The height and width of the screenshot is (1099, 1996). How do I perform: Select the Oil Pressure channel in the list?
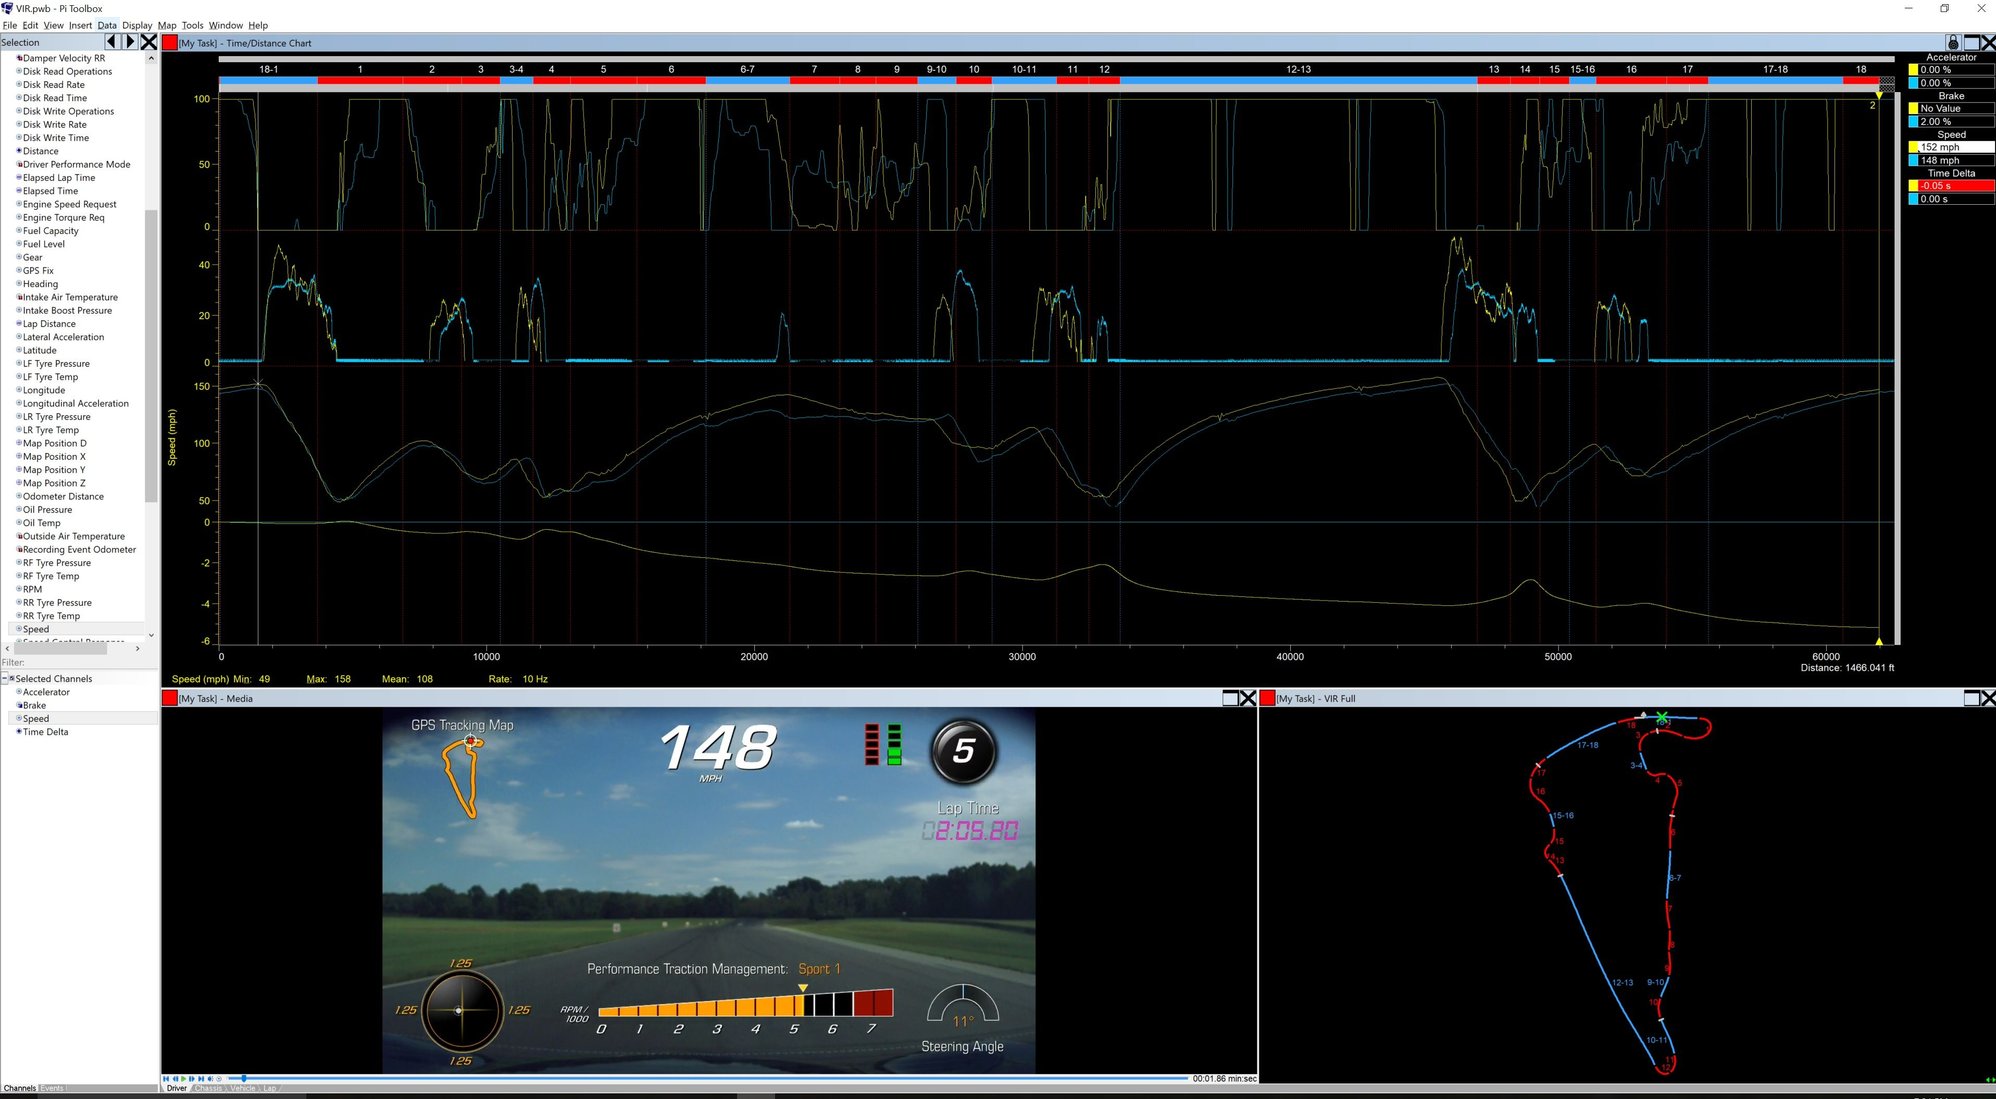(45, 509)
